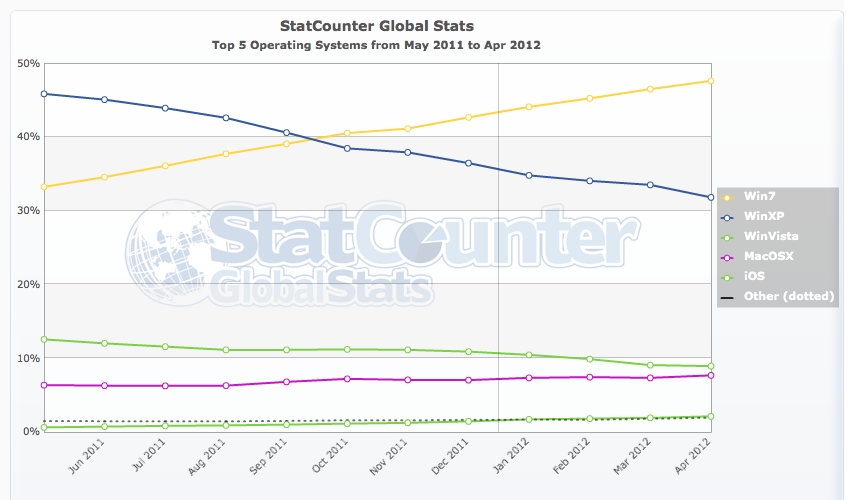854x500 pixels.
Task: Select the WinXP data point for Apr 2012
Action: [710, 197]
